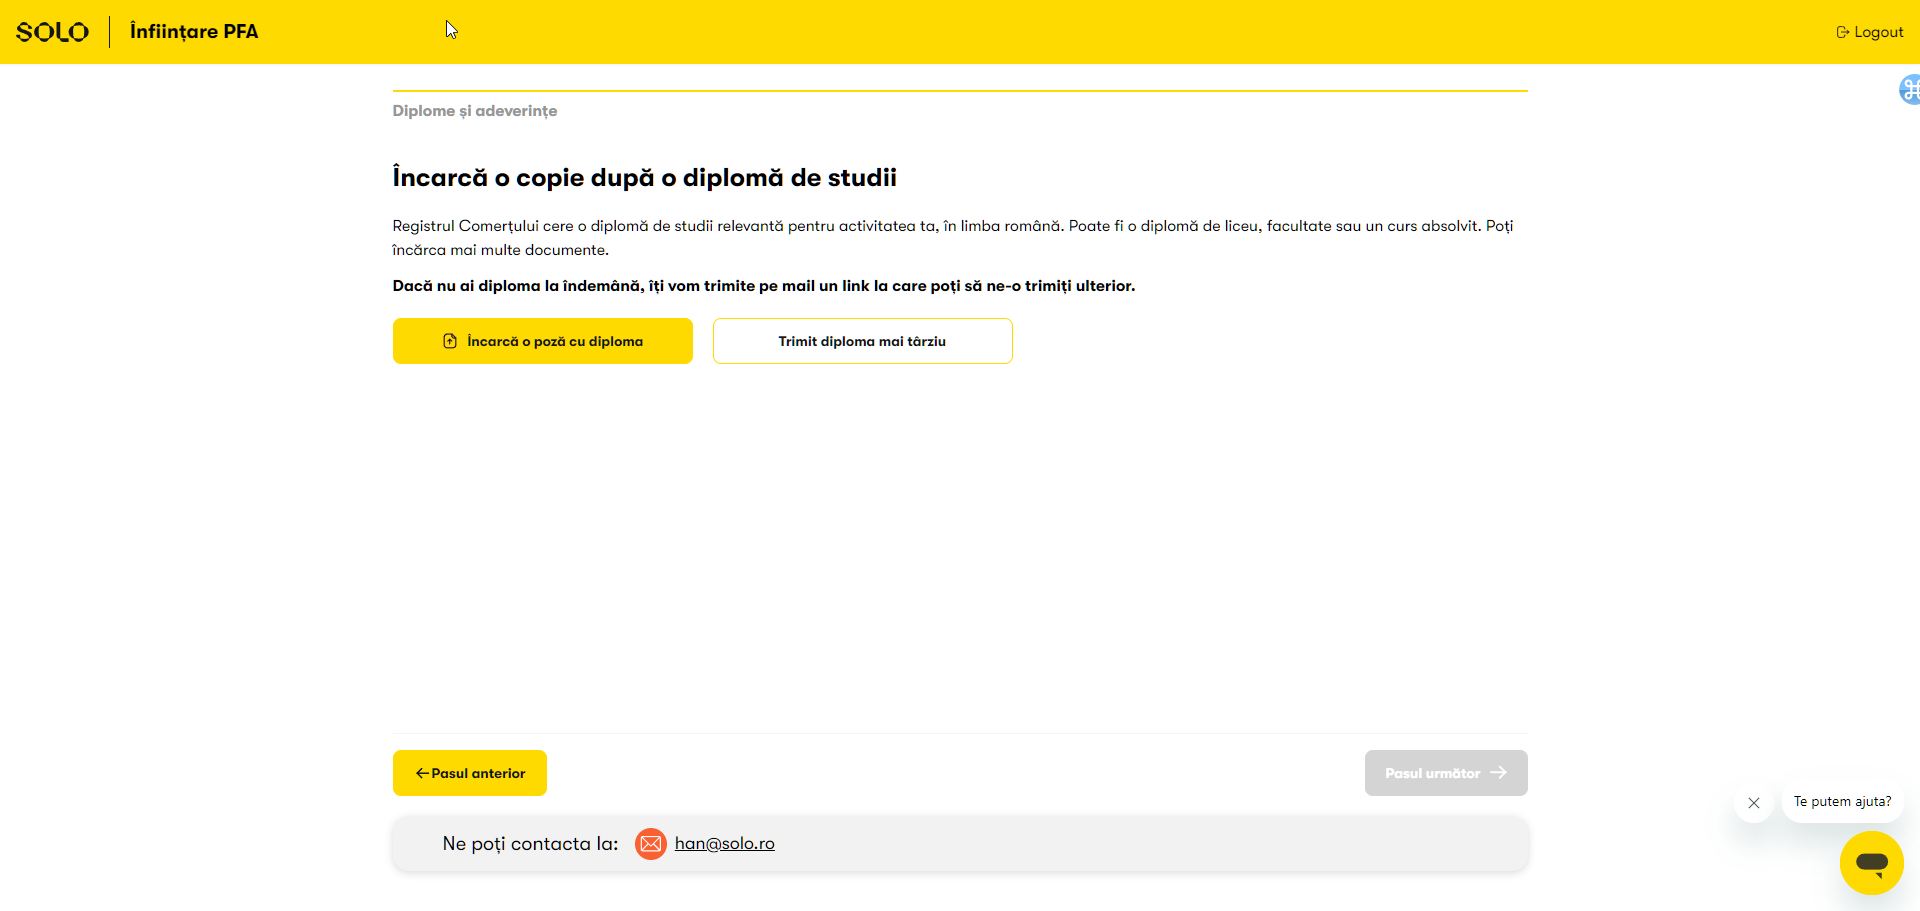Click the red envelope email icon
Image resolution: width=1920 pixels, height=911 pixels.
click(x=650, y=844)
